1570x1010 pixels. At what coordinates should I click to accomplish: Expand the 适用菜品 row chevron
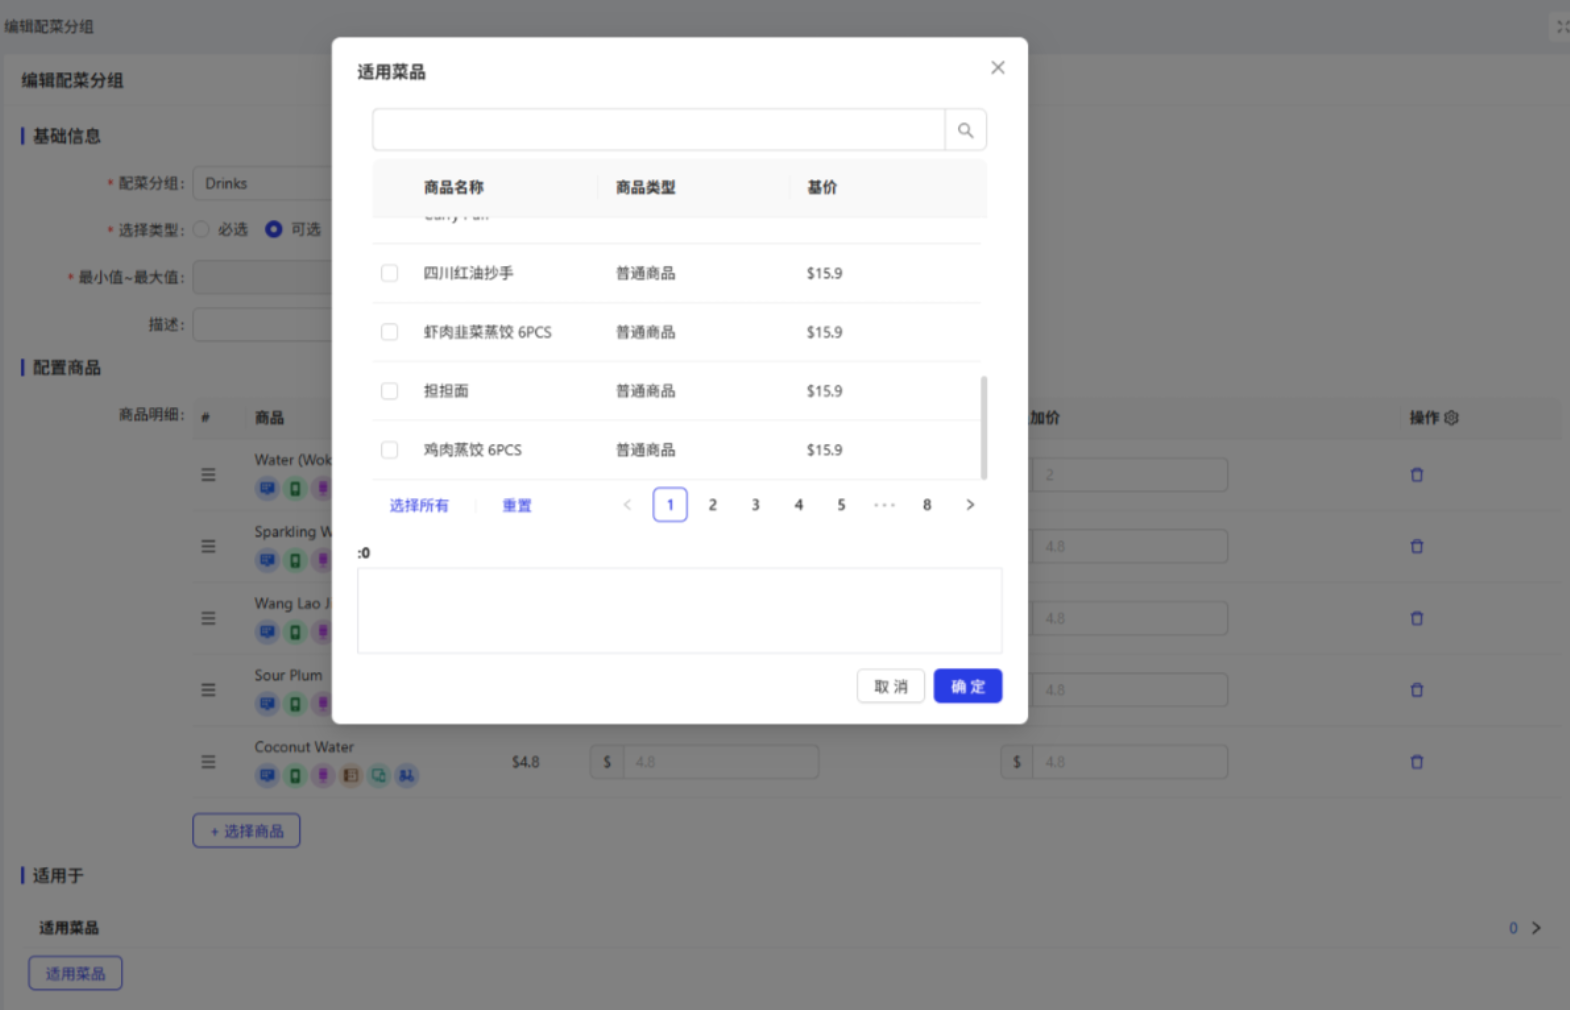pos(1536,928)
